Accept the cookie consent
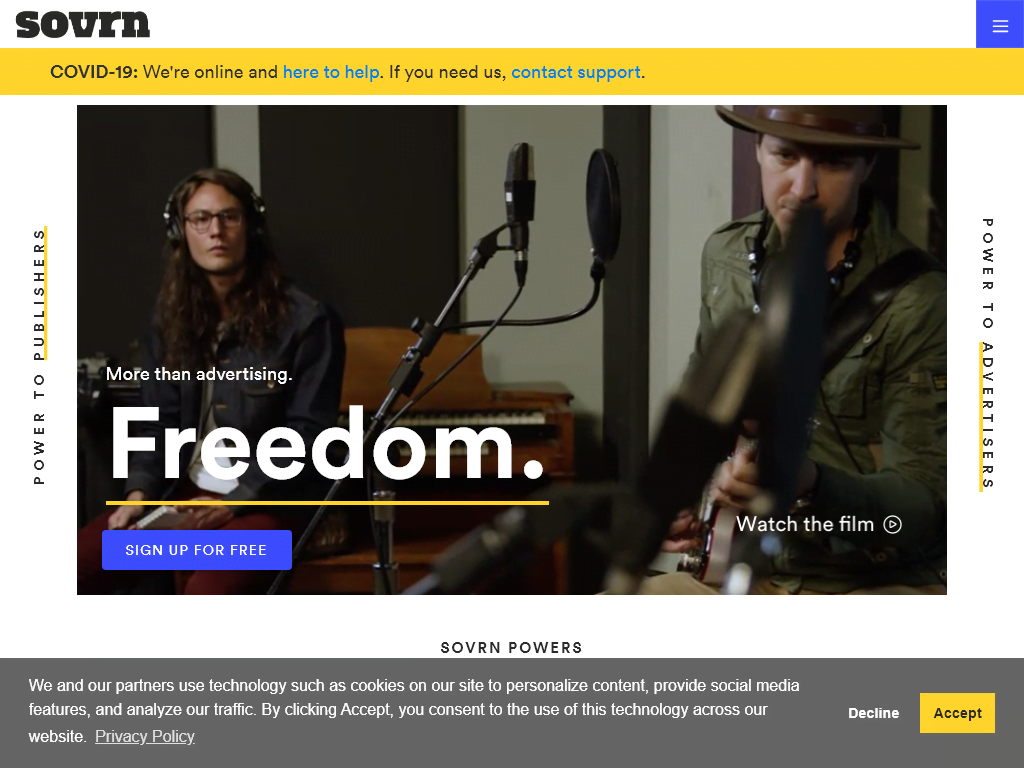The image size is (1024, 768). click(957, 713)
